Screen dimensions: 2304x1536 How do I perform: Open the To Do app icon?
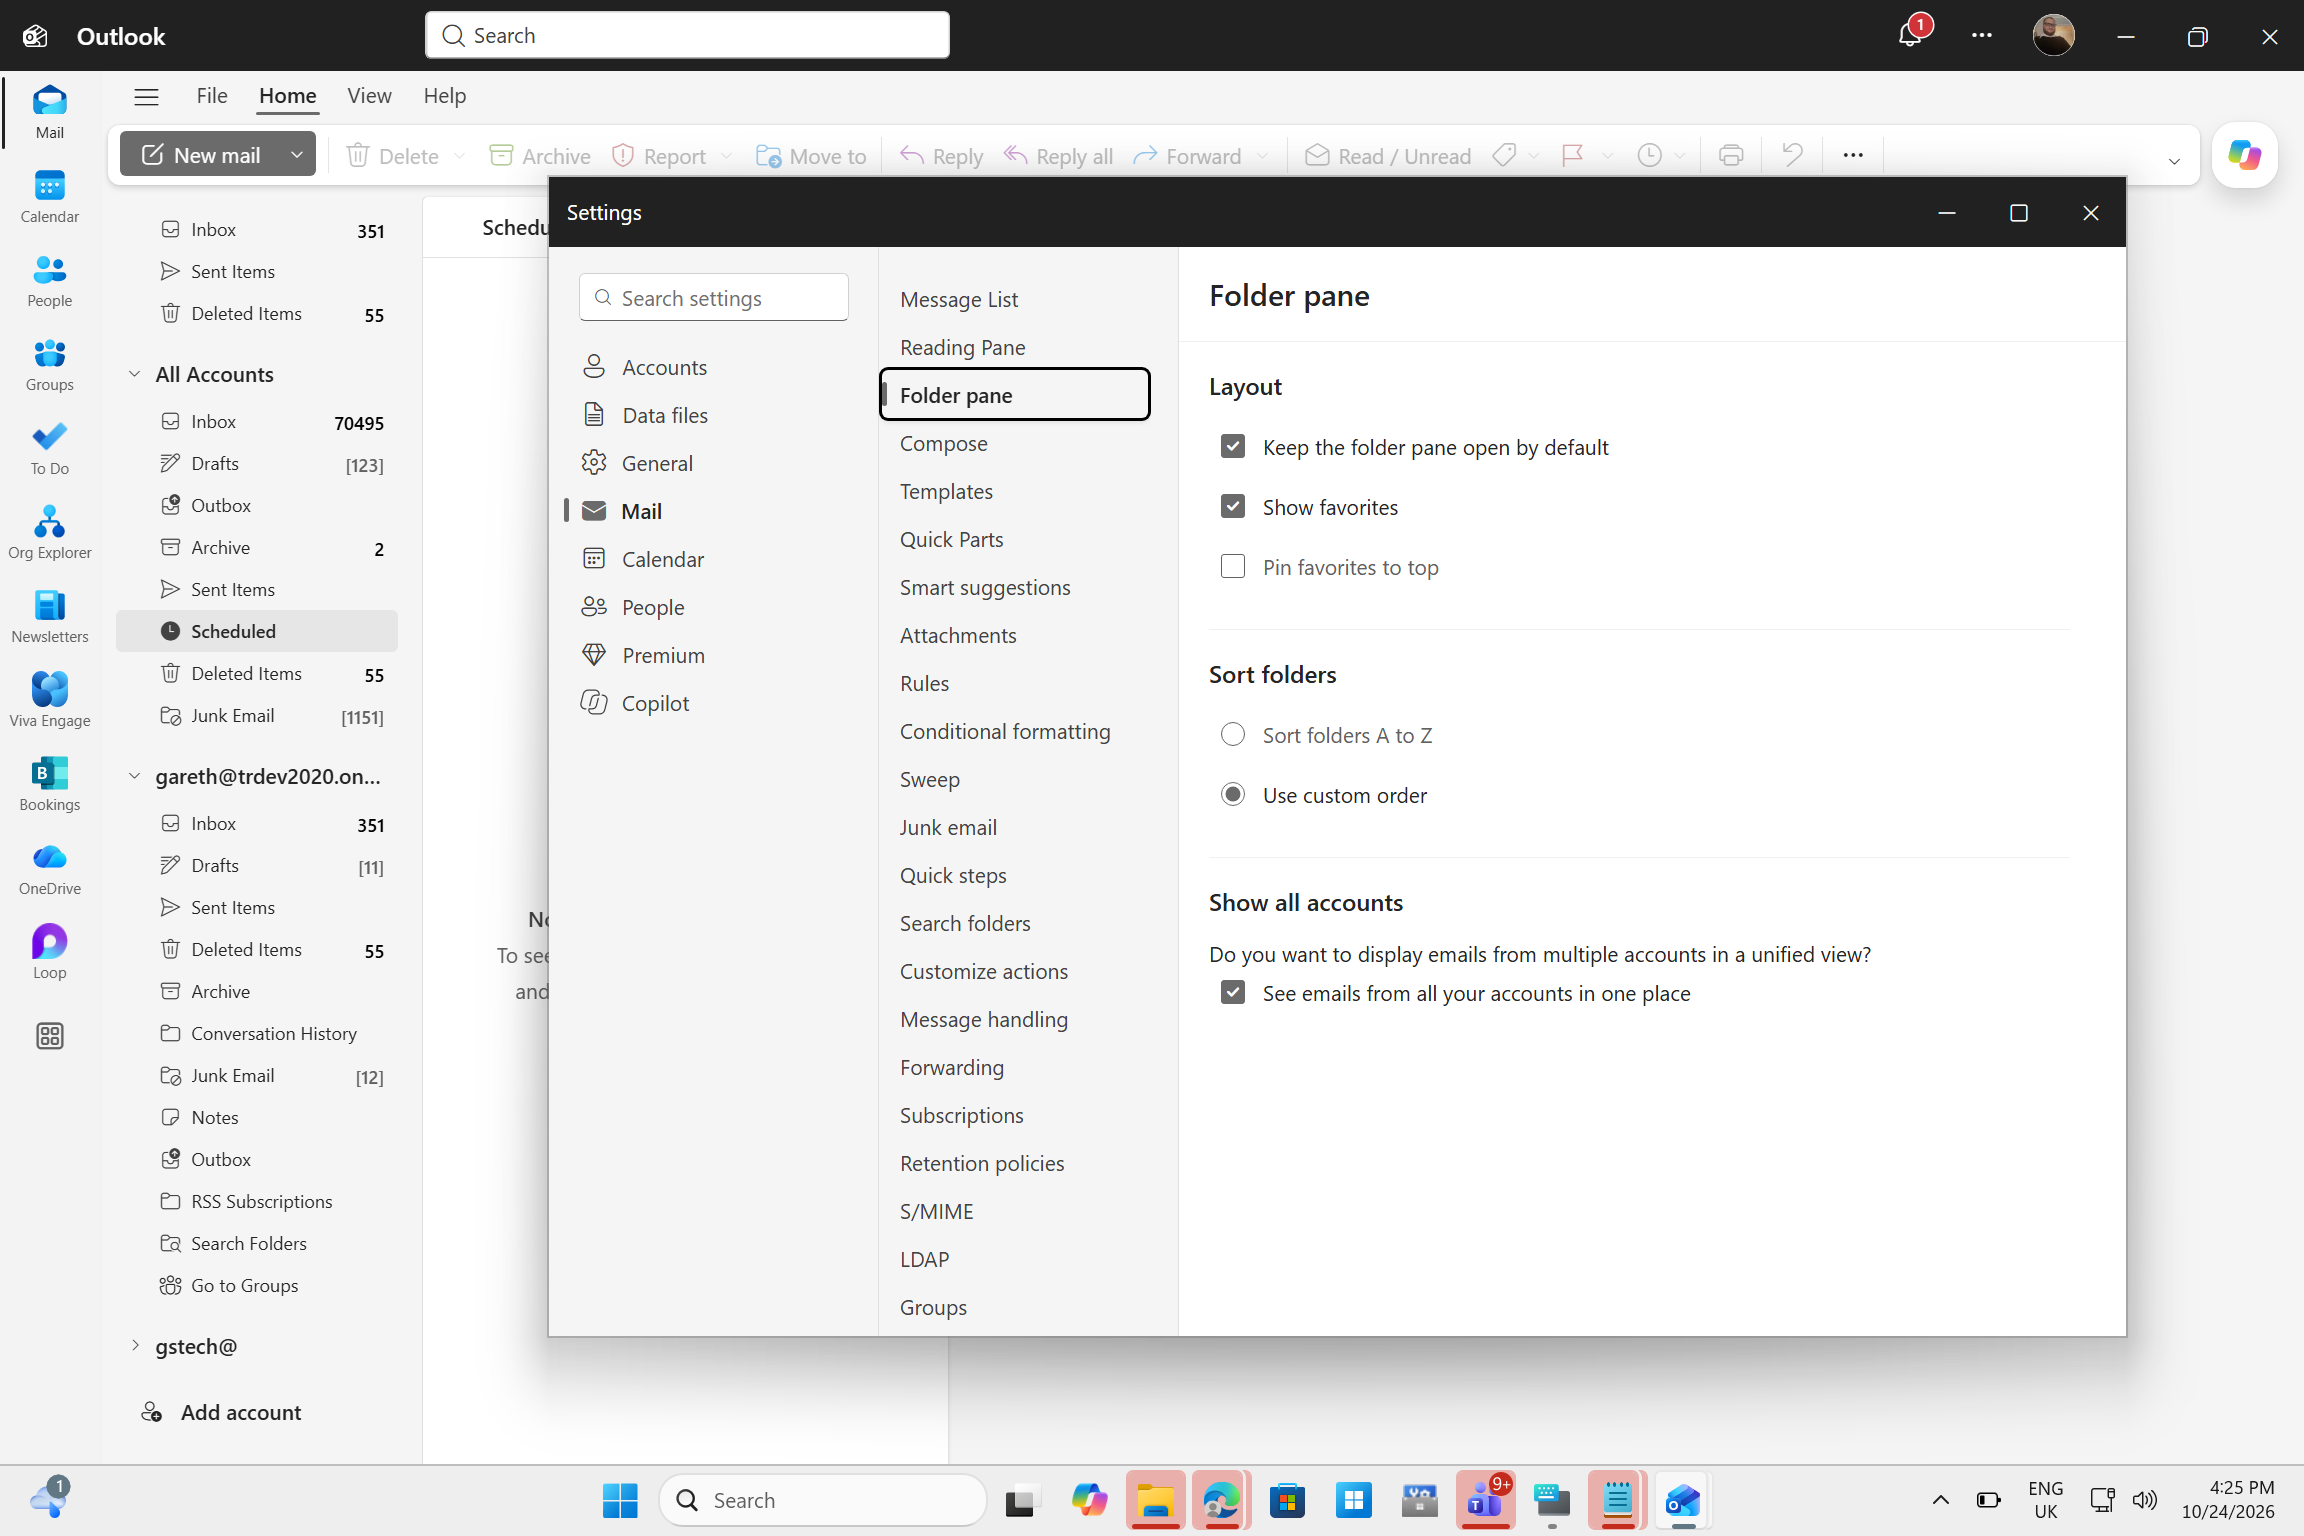(x=49, y=449)
